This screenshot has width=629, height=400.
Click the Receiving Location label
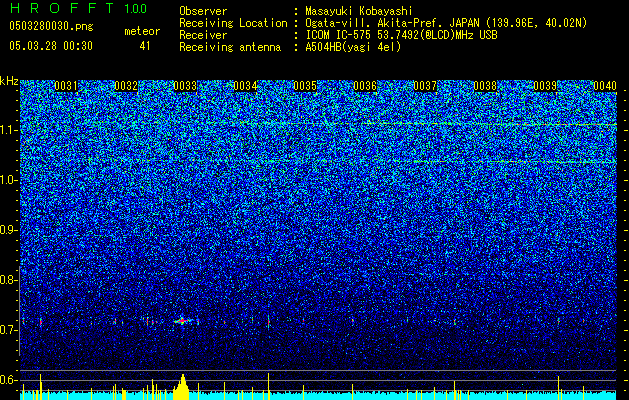click(233, 23)
